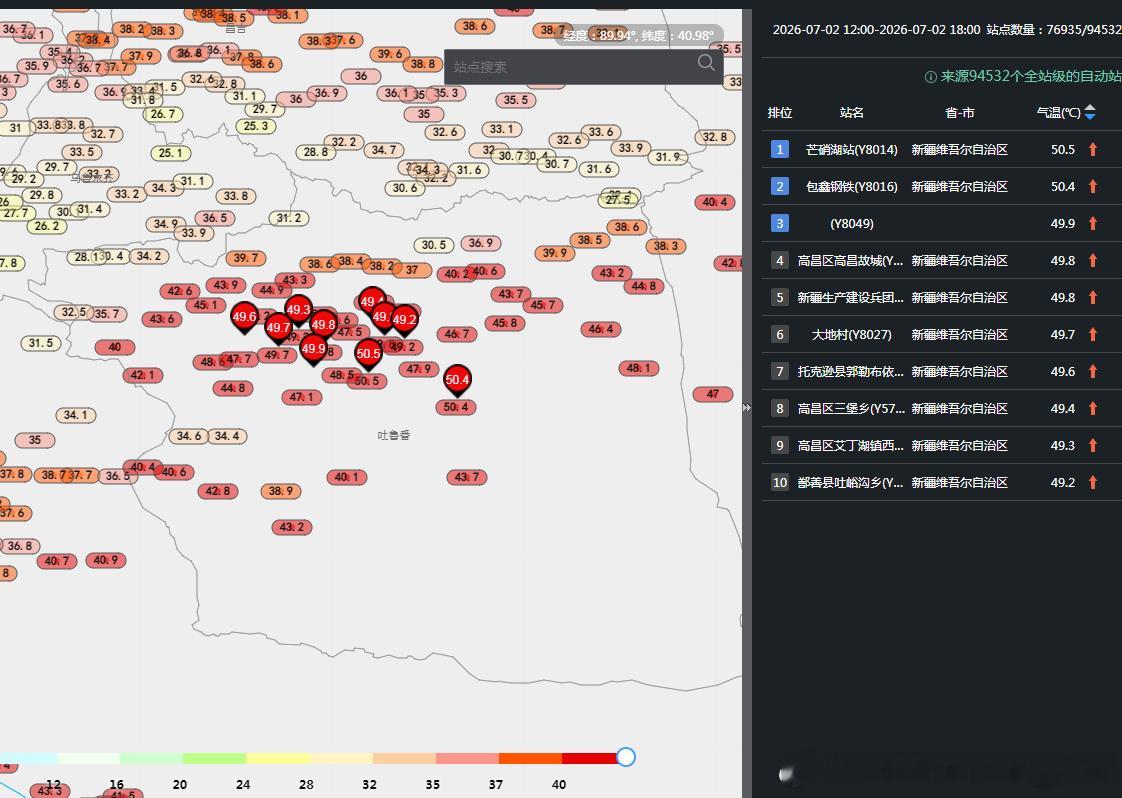Click up arrow in 包鑫钢铁(Y8016) row
1122x798 pixels.
point(1093,187)
